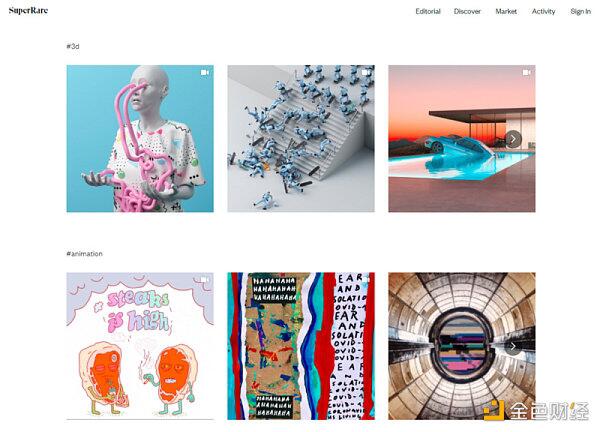The height and width of the screenshot is (432, 600).
Task: Open the #3d tag link
Action: 73,46
